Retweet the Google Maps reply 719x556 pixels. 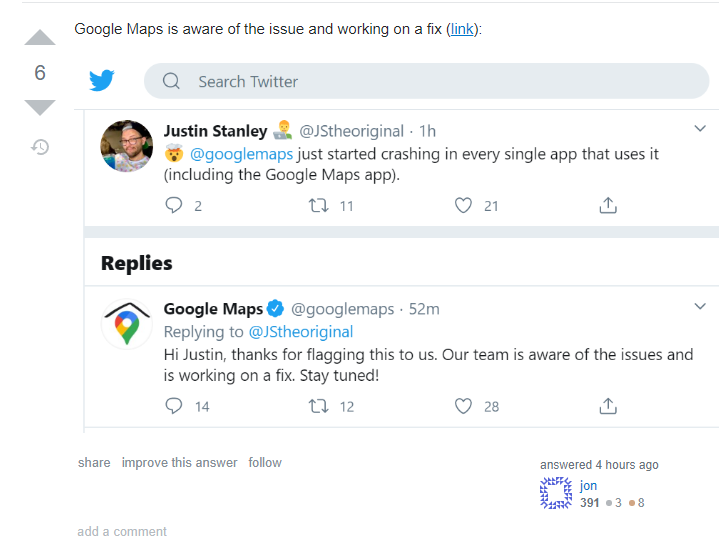(318, 406)
